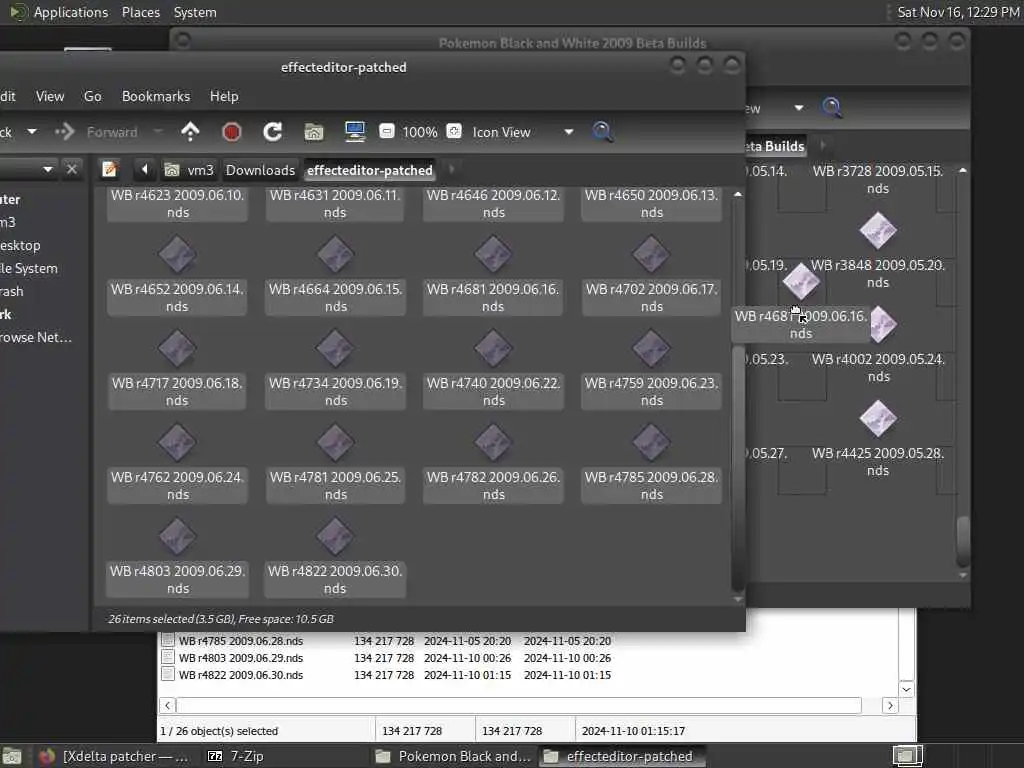1024x768 pixels.
Task: Select Trash in the sidebar
Action: pyautogui.click(x=11, y=291)
